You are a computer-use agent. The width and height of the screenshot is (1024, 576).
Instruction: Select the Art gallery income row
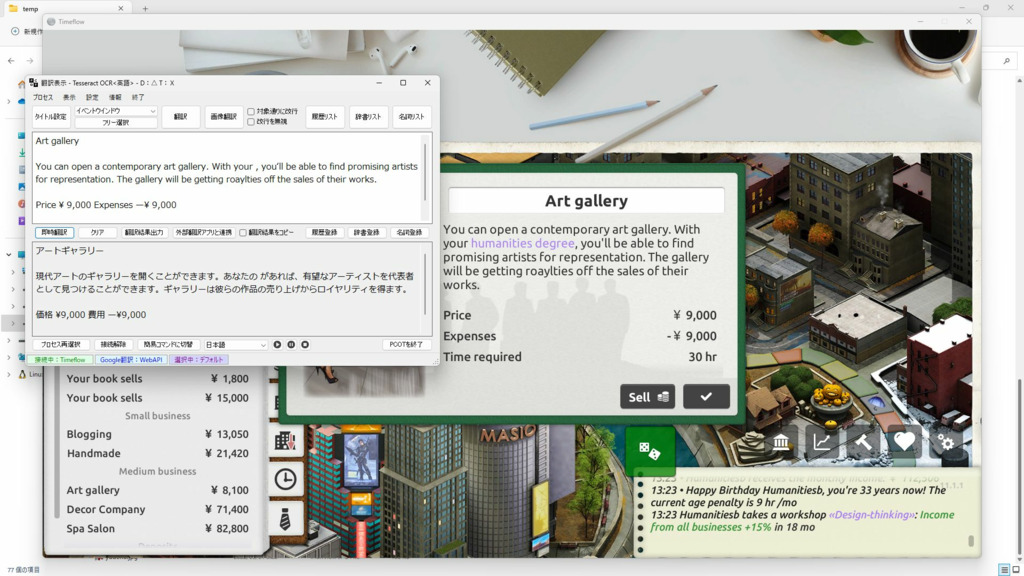click(157, 490)
